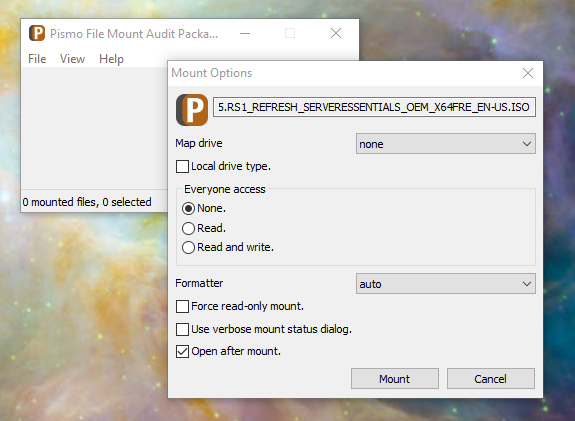
Task: Open the Formatter dropdown set to auto
Action: (446, 283)
